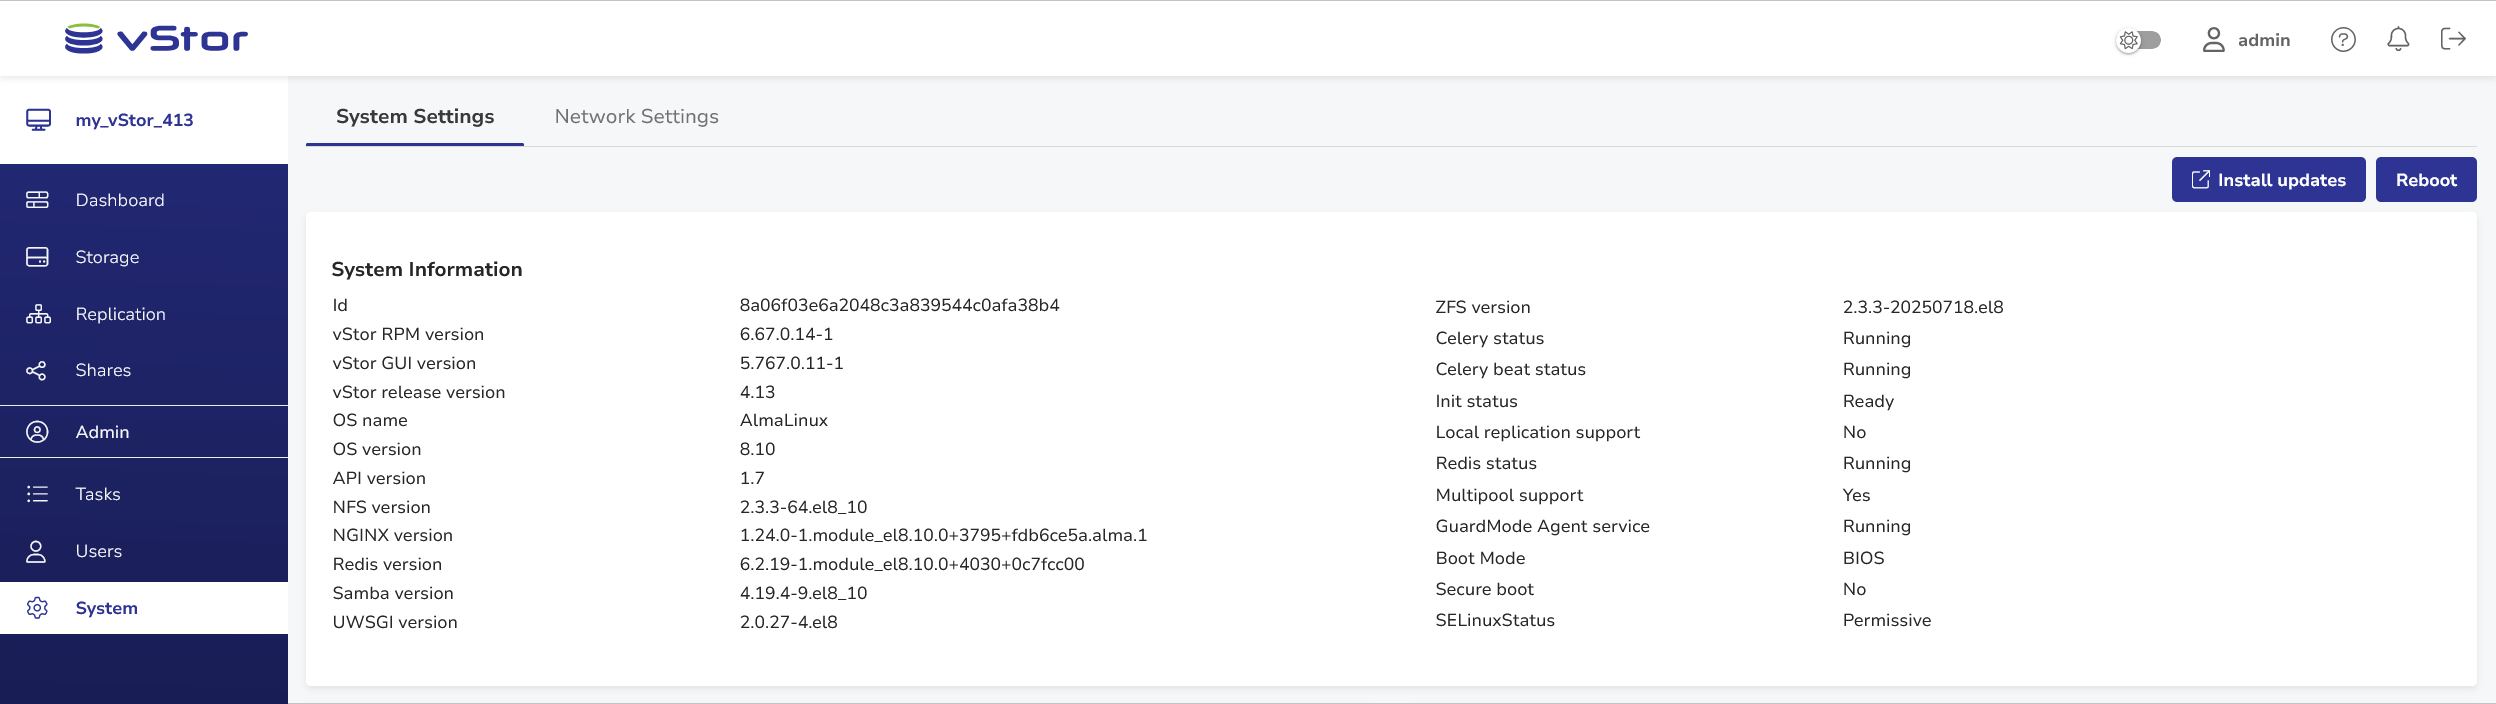Image resolution: width=2496 pixels, height=704 pixels.
Task: Click the Tasks list icon
Action: click(37, 494)
